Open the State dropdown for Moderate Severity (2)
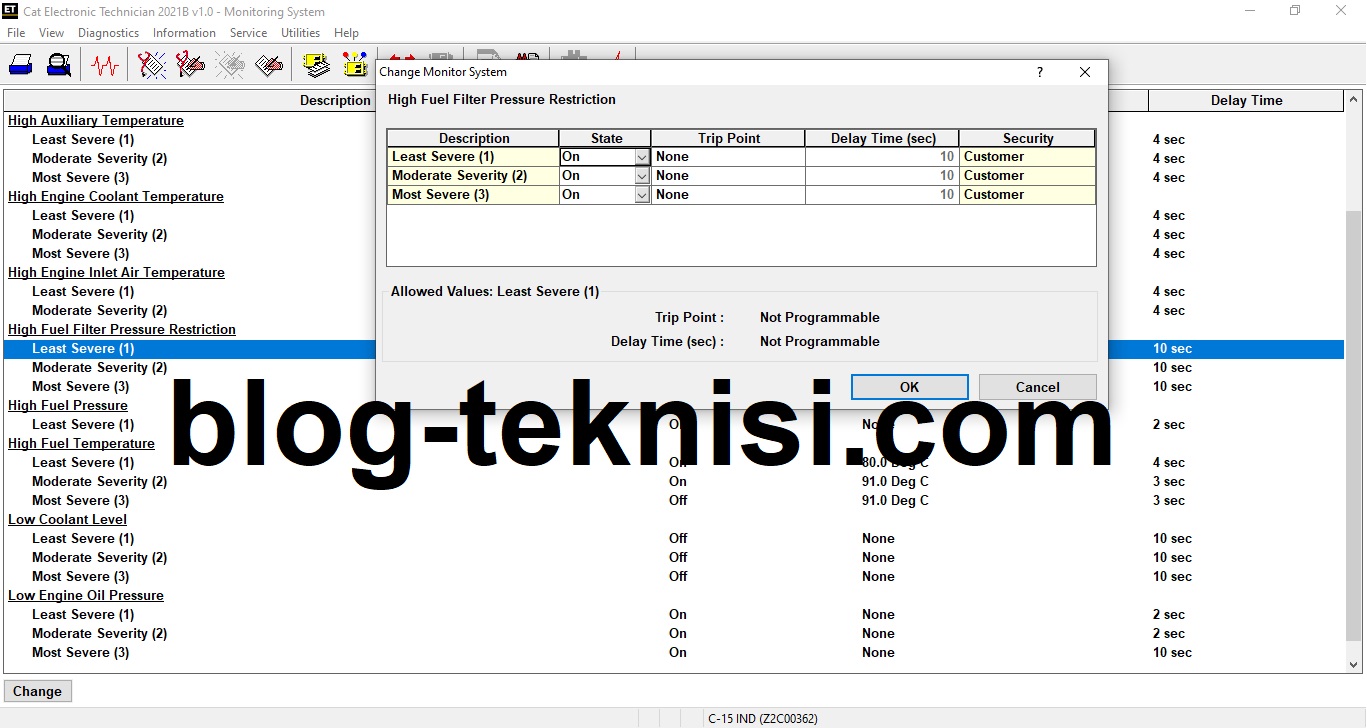1367x728 pixels. tap(641, 175)
